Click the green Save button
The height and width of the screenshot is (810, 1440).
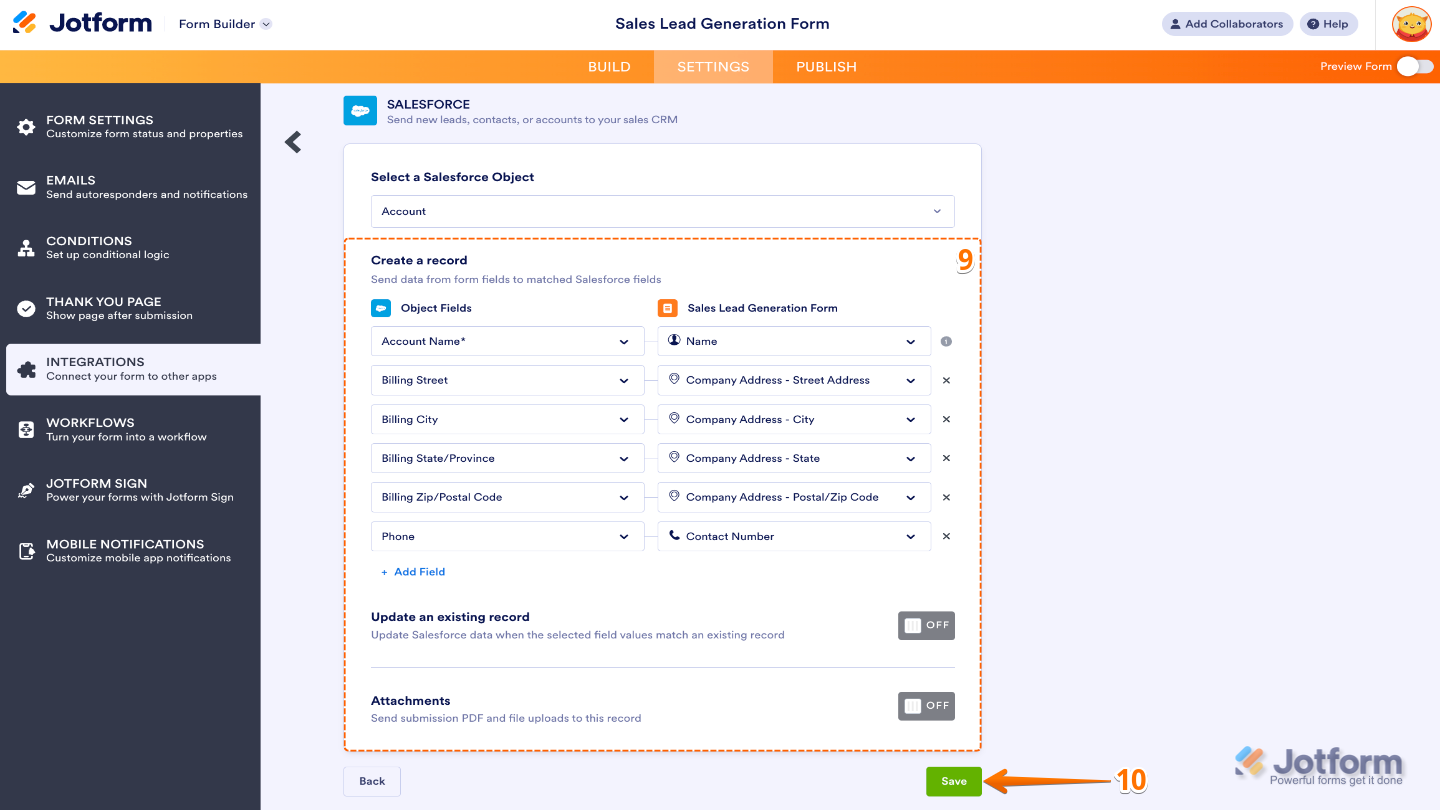tap(953, 781)
